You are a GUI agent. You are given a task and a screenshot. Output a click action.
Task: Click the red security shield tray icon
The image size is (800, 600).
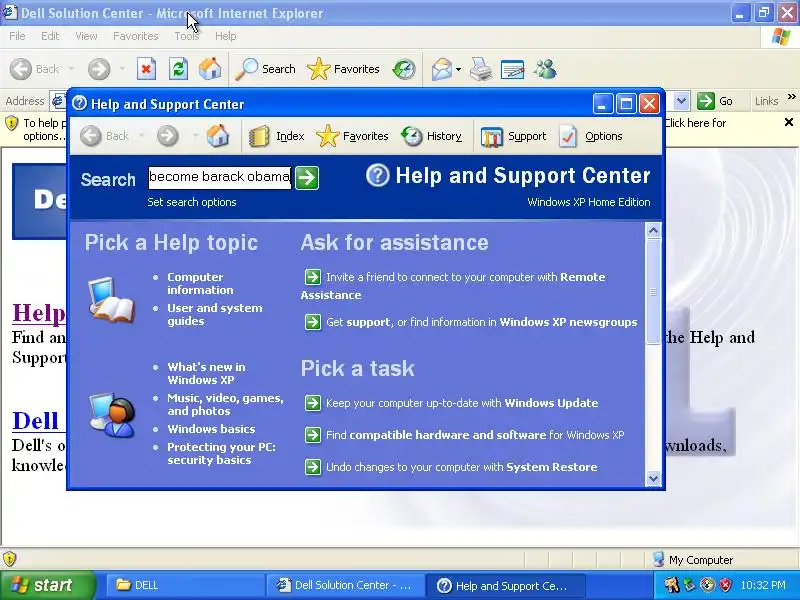(x=725, y=585)
